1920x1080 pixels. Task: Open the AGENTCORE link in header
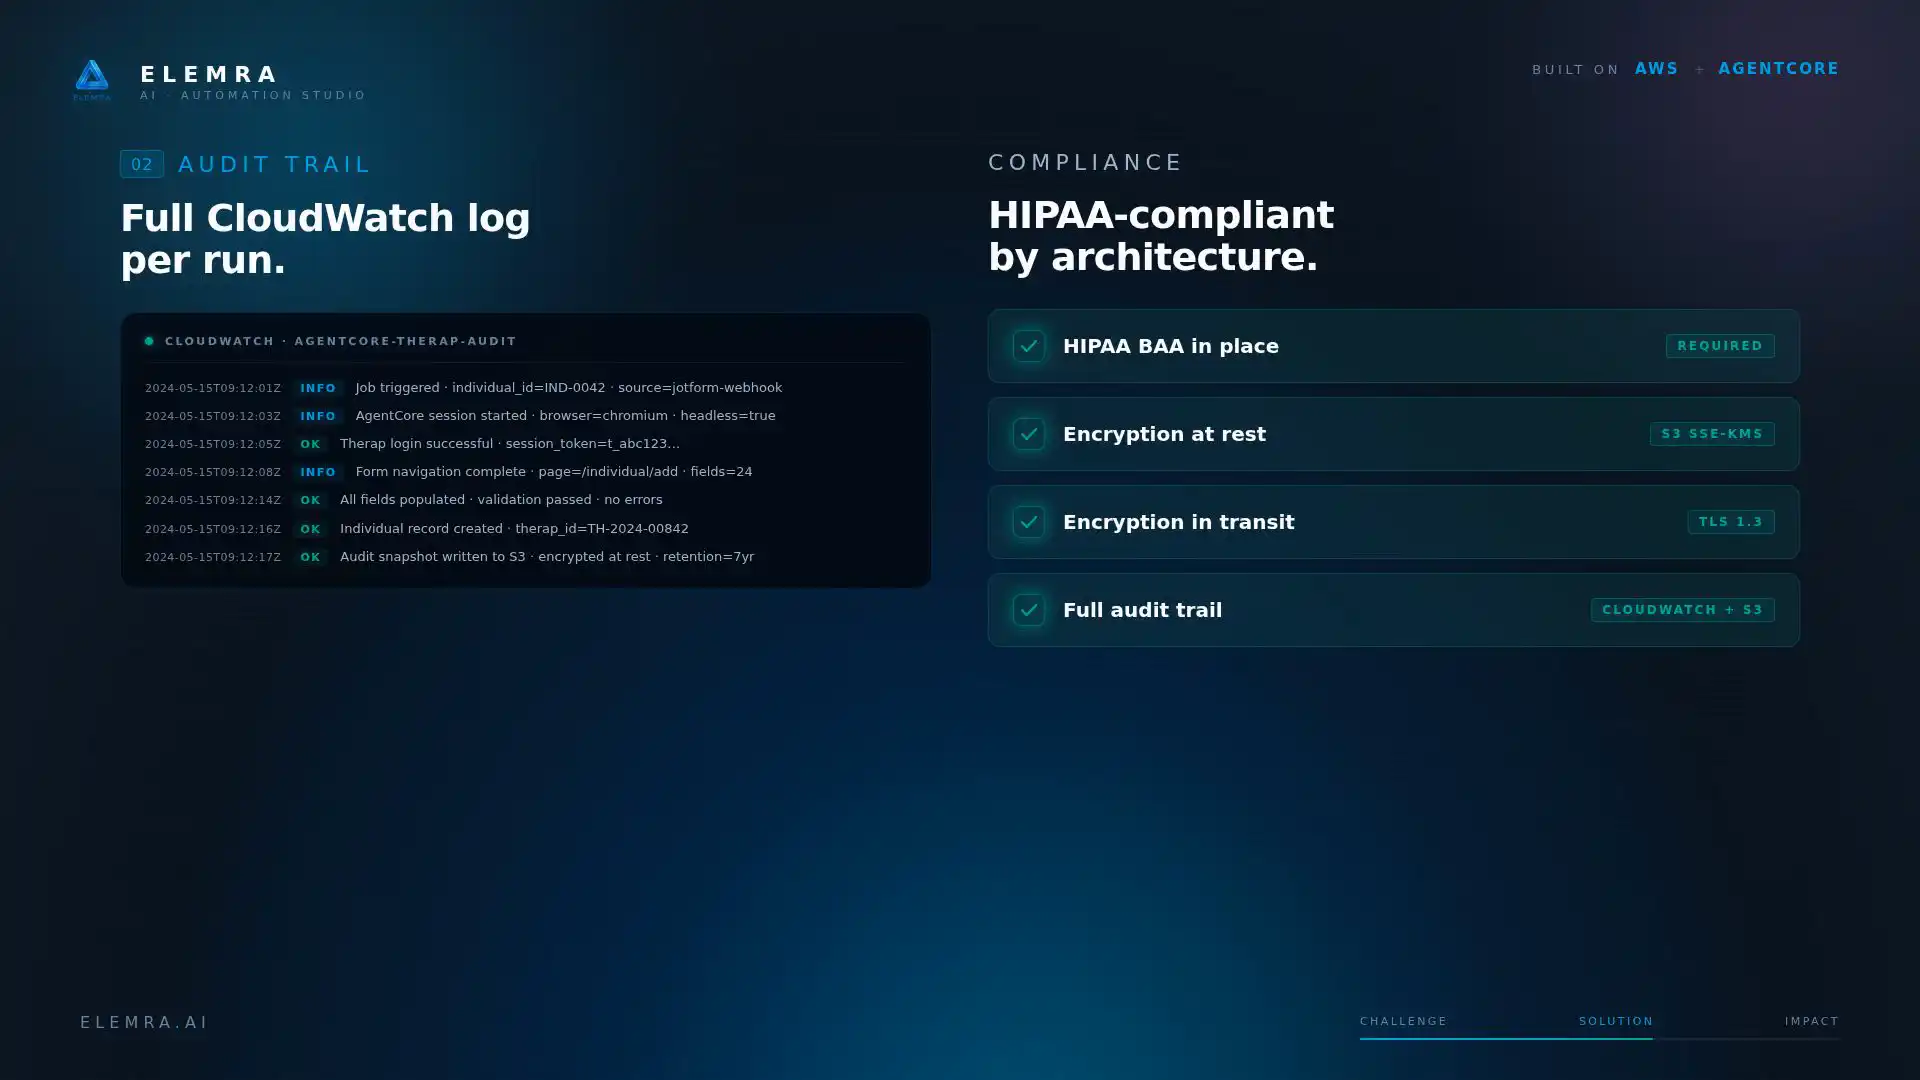point(1779,69)
